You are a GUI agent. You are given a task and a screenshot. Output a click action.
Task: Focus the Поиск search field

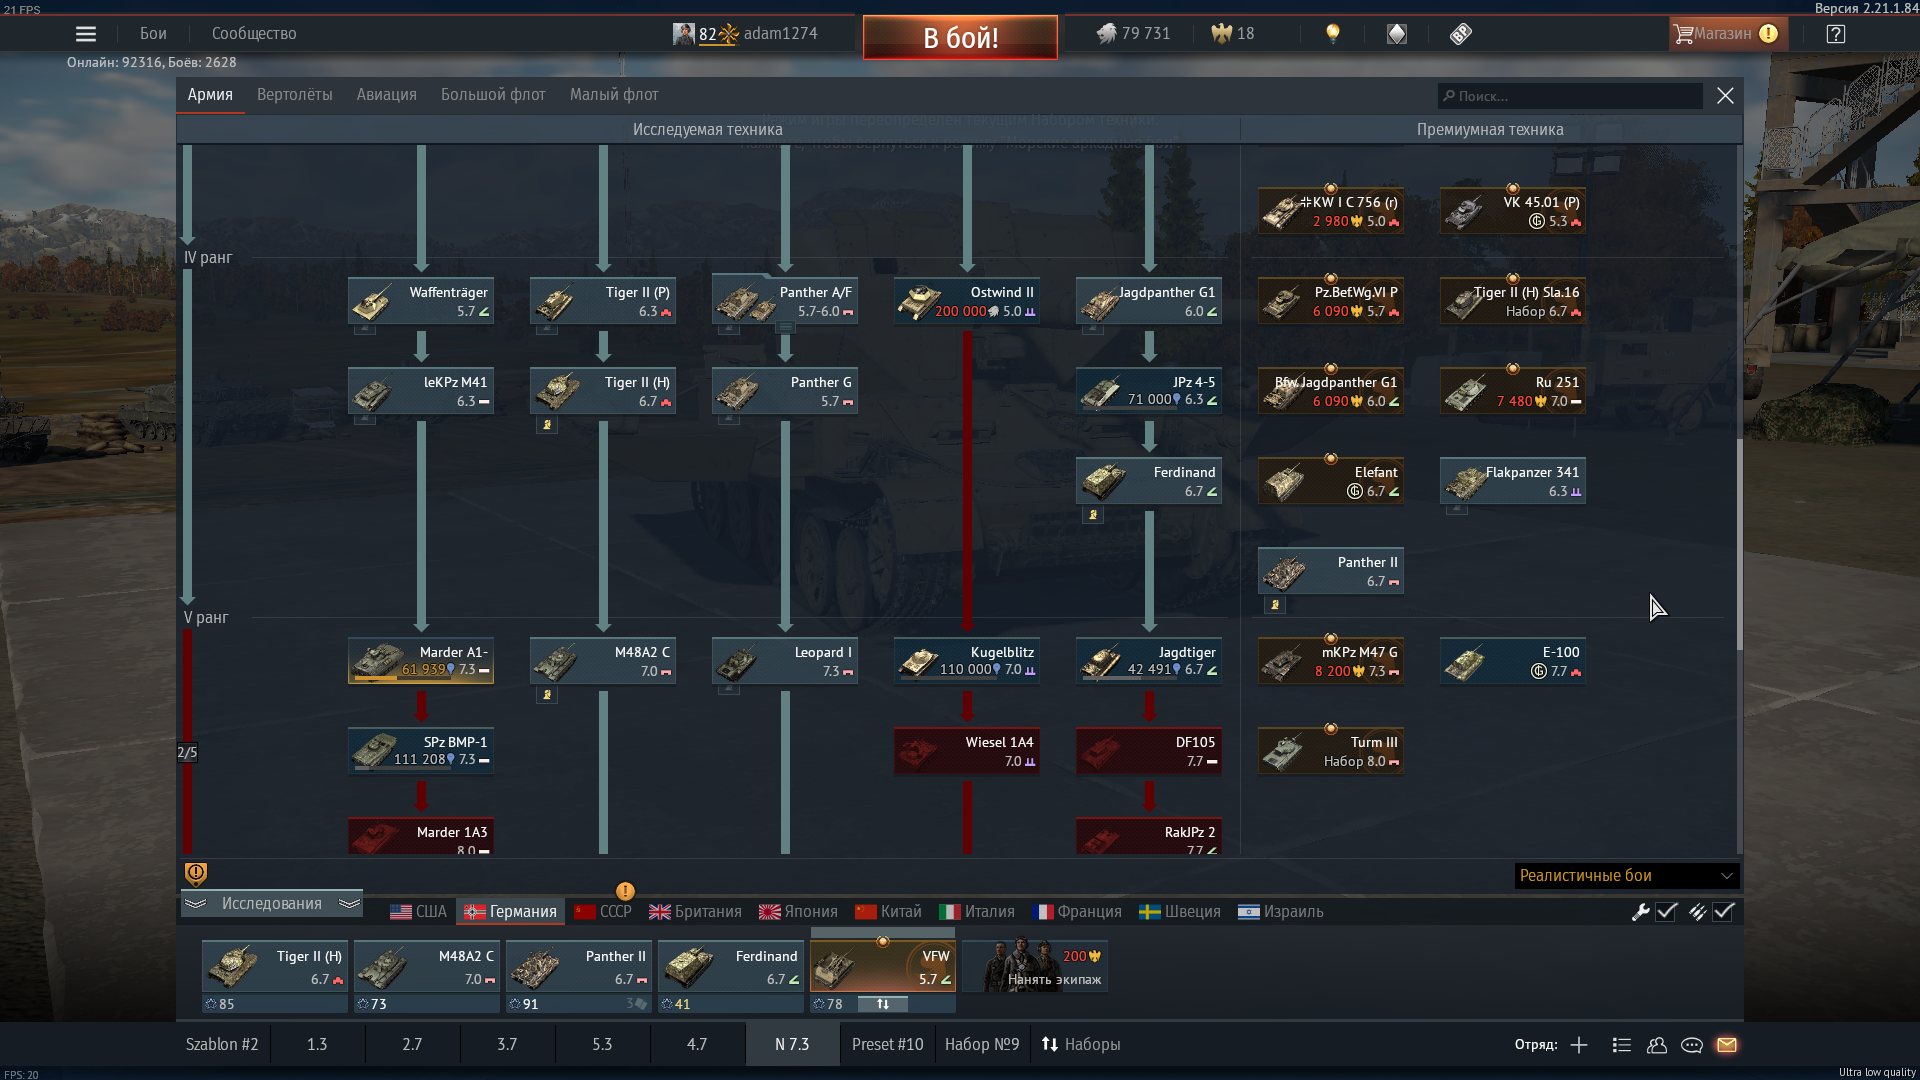(1570, 96)
